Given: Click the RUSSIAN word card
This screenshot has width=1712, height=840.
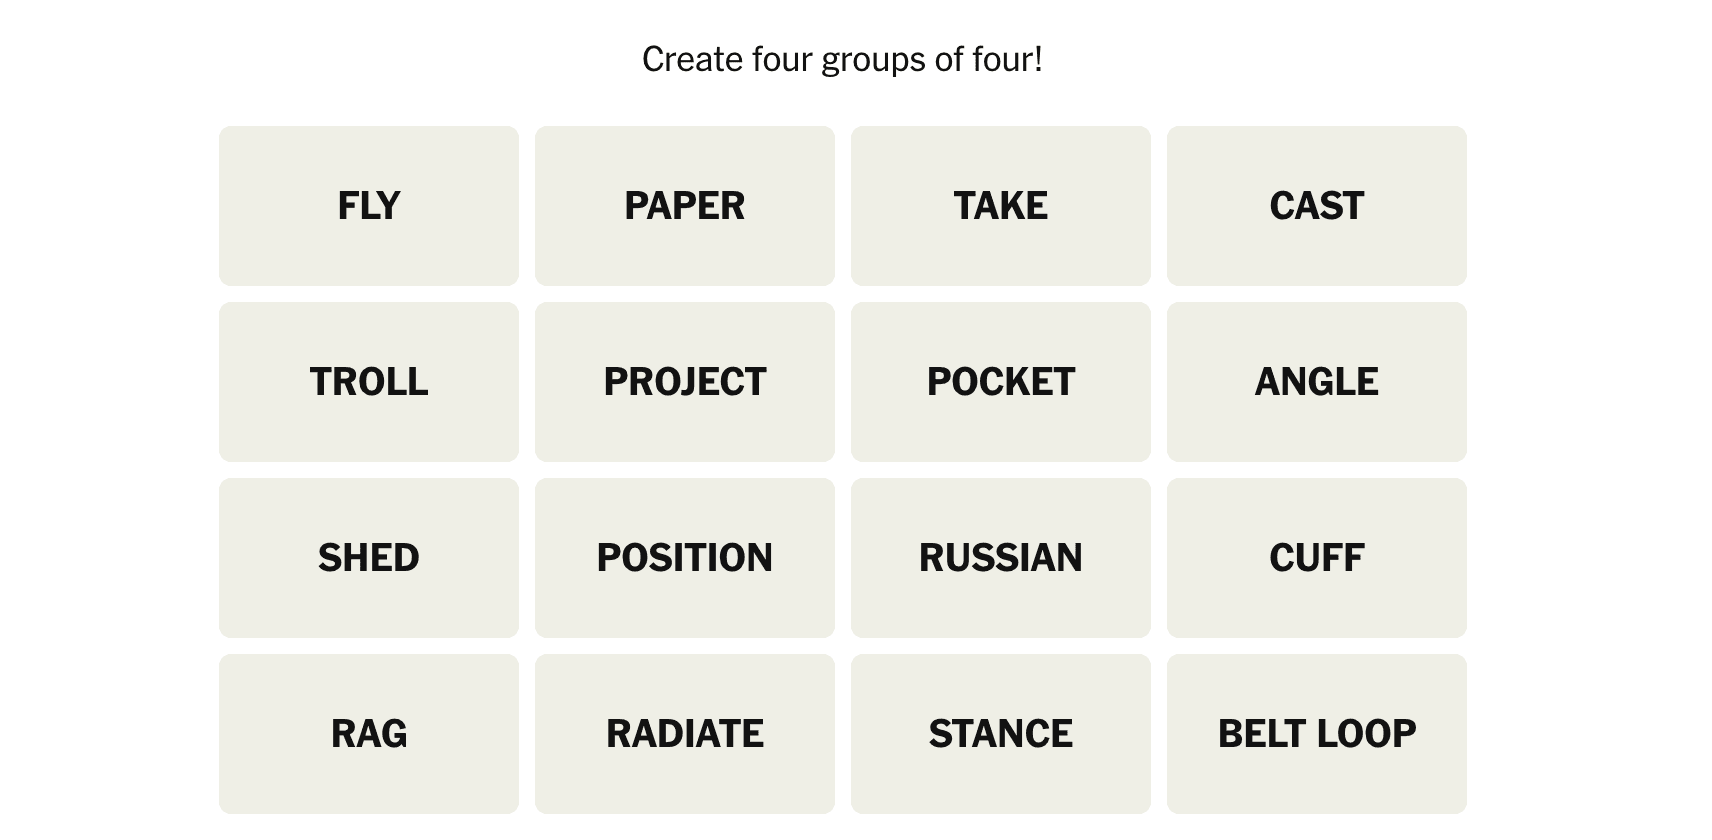Looking at the screenshot, I should pyautogui.click(x=1001, y=558).
